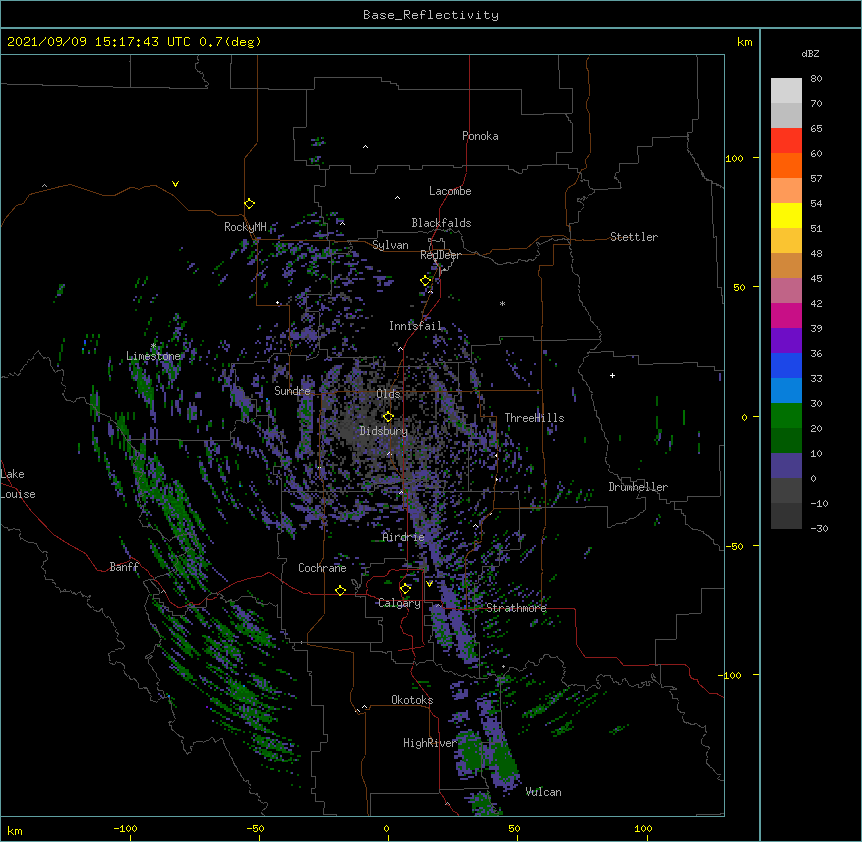Select the slate purple 0-10 dBZ legend band
The image size is (862, 842).
786,466
